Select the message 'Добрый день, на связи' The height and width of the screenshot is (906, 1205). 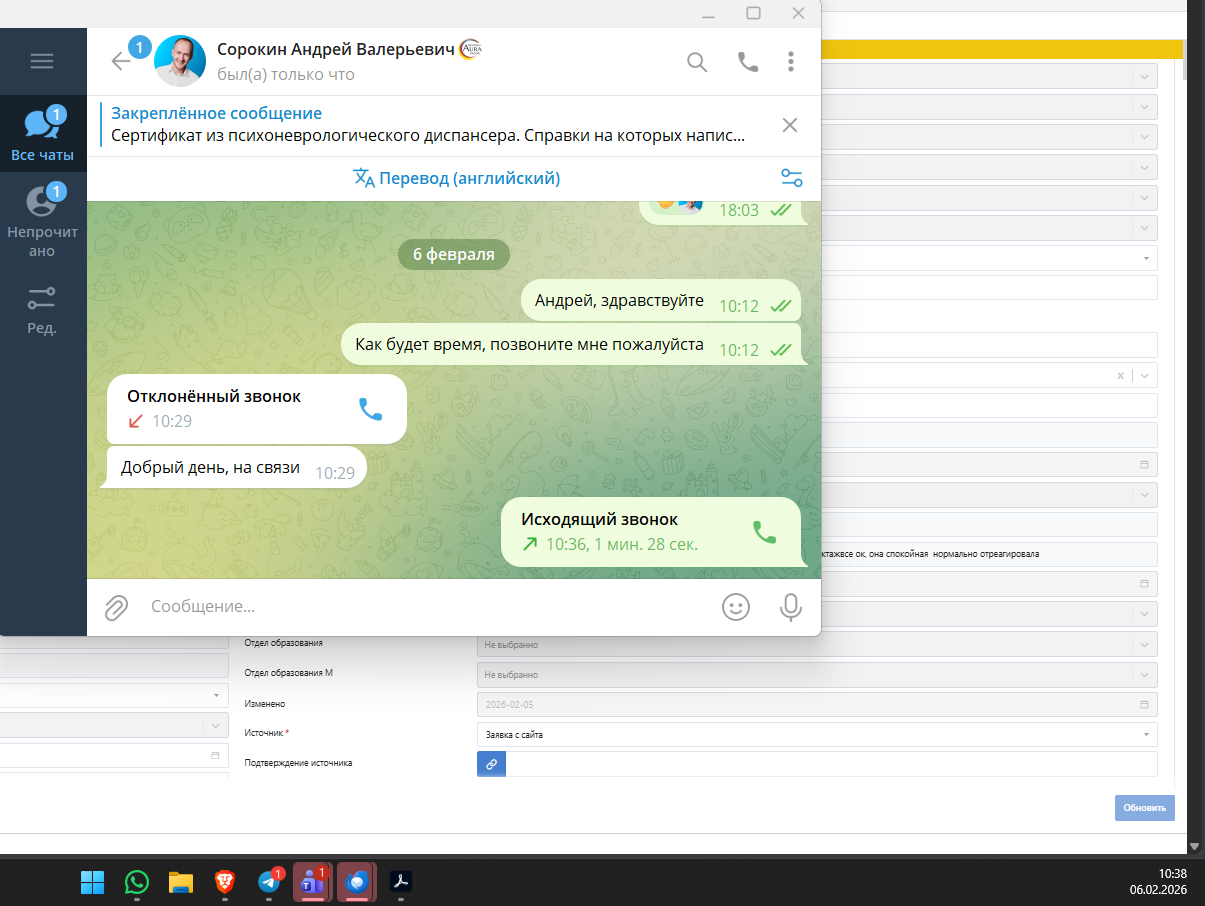(236, 467)
